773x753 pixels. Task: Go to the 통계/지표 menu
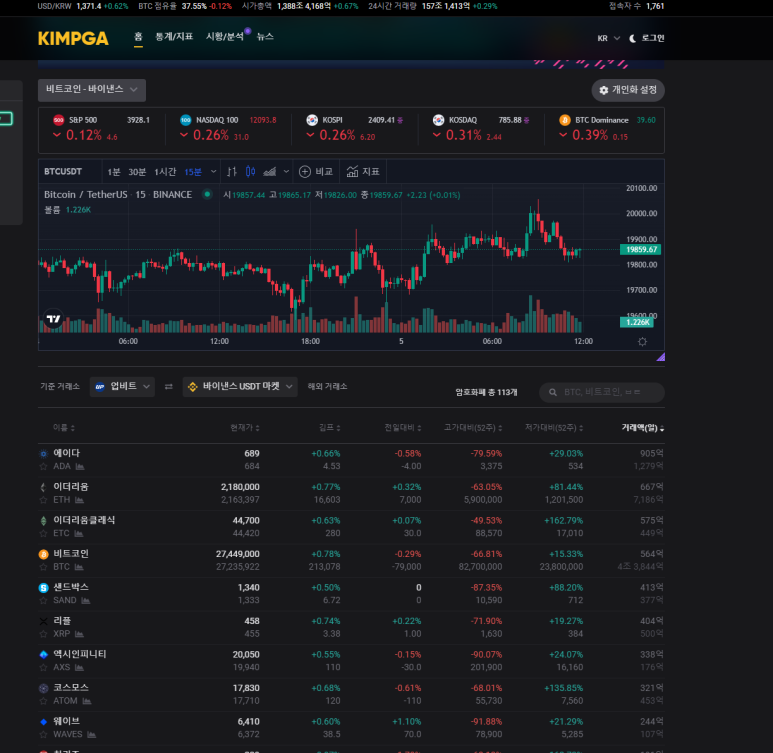174,37
